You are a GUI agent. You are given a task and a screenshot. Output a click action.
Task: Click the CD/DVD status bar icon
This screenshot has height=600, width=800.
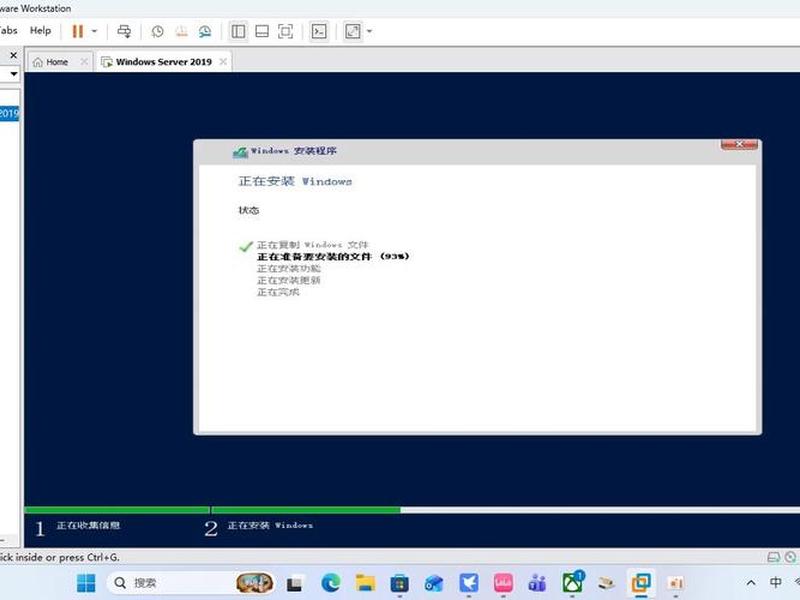tap(790, 557)
